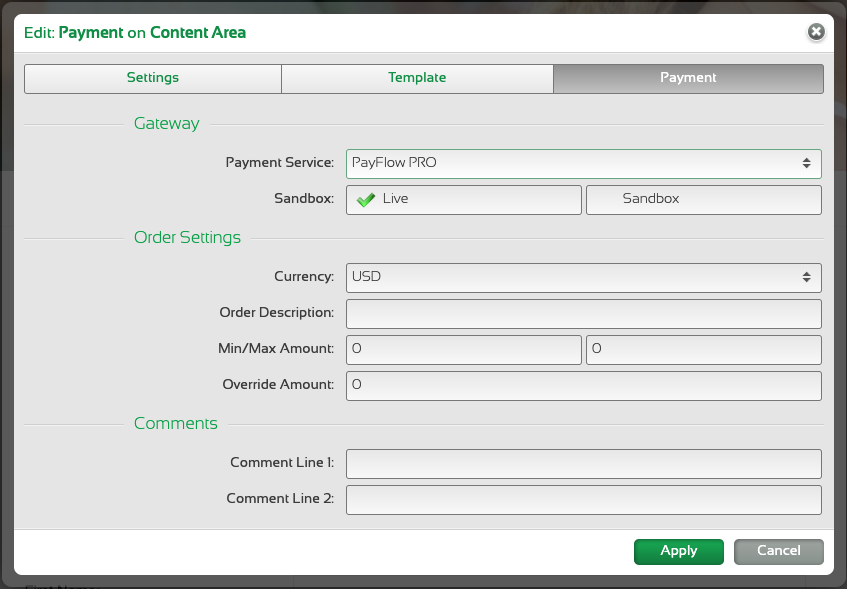847x589 pixels.
Task: Click the Min Amount field
Action: click(463, 350)
